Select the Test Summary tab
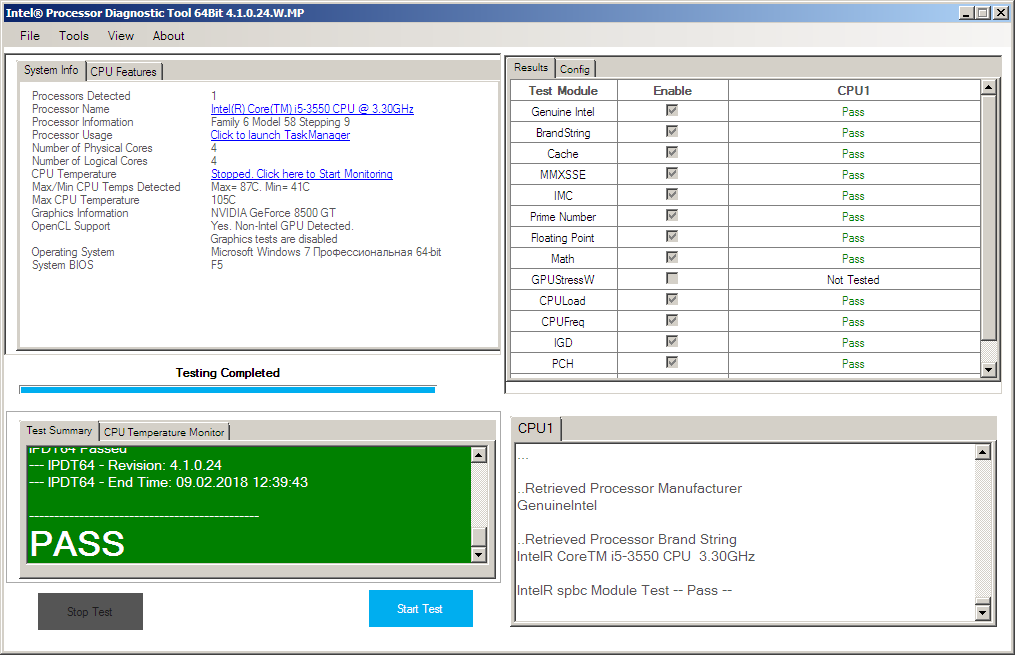The height and width of the screenshot is (655, 1015). coord(59,430)
